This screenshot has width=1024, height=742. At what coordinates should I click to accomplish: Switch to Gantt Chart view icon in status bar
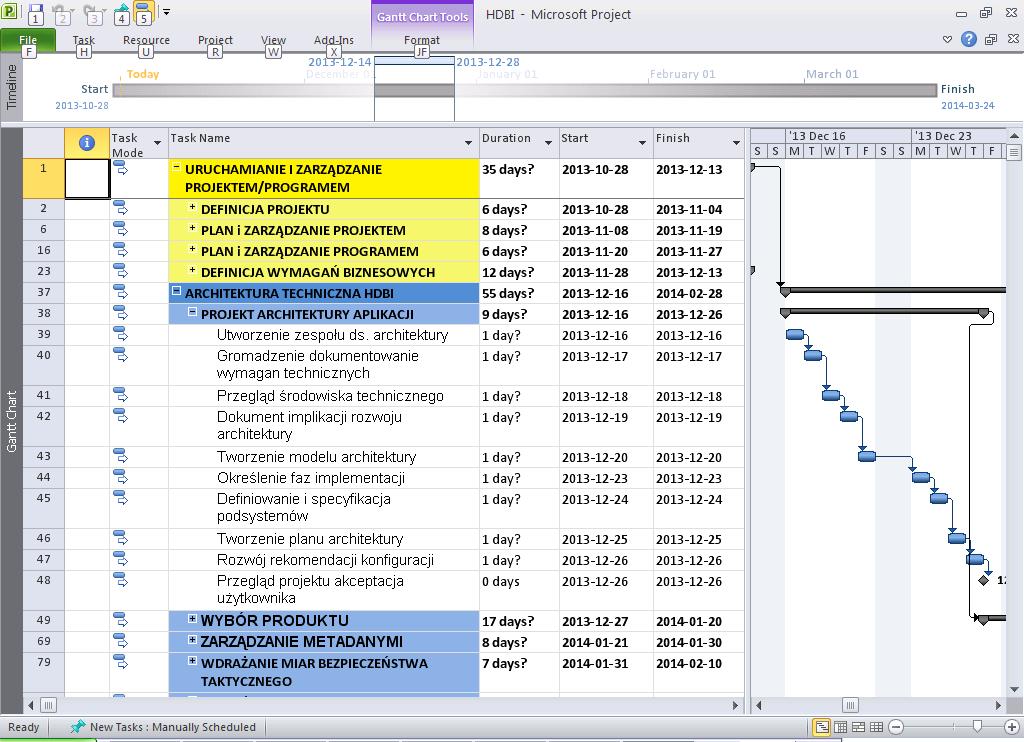click(x=822, y=727)
